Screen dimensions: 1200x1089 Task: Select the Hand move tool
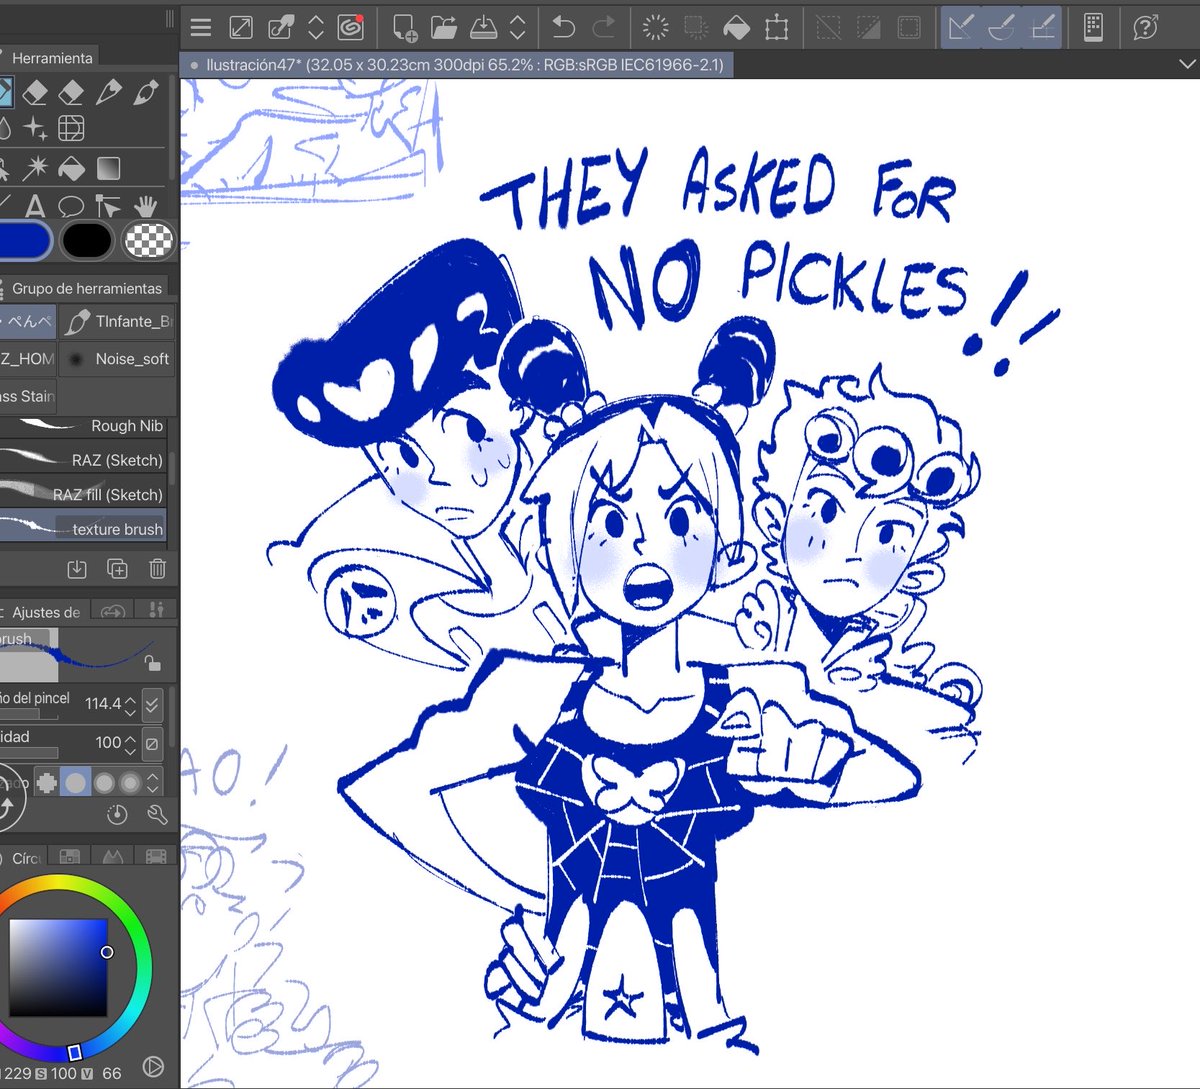pos(146,206)
